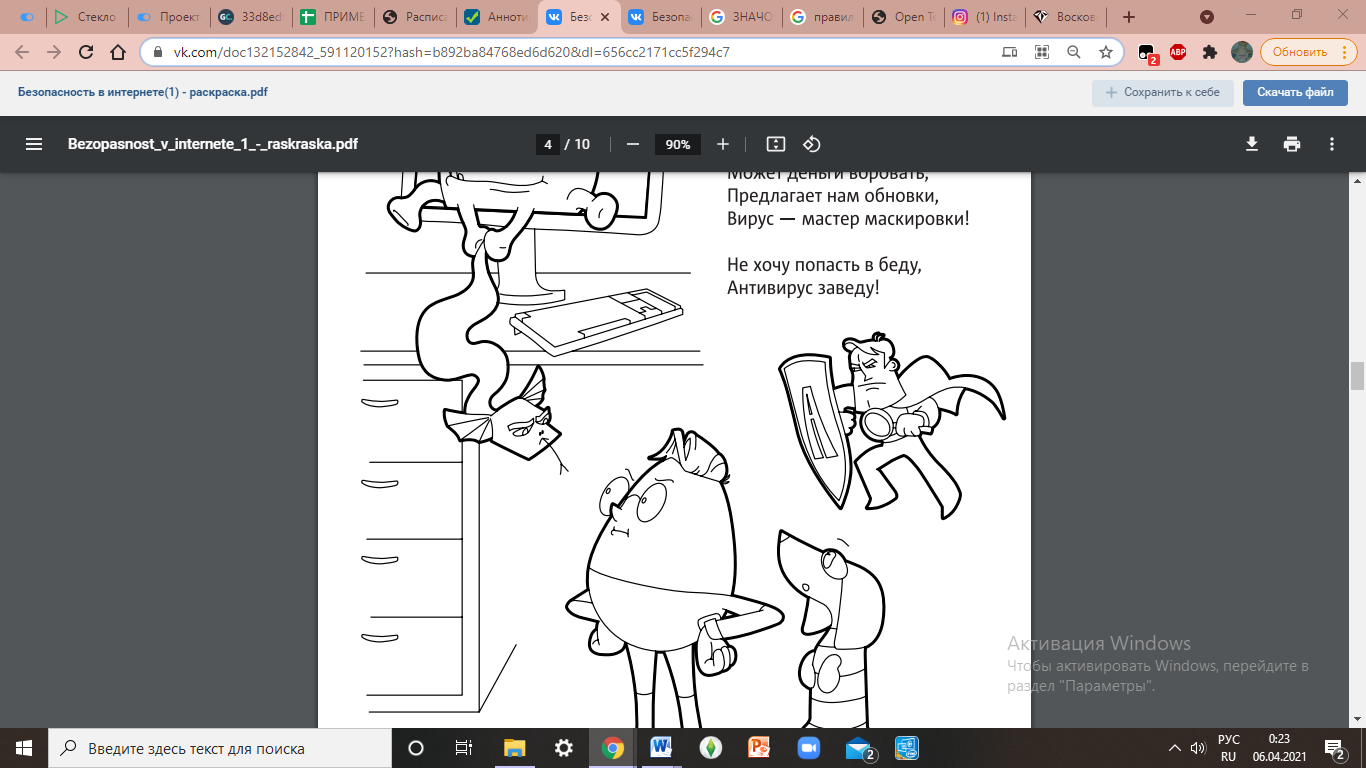Image resolution: width=1366 pixels, height=768 pixels.
Task: Click the AdBlock Plus extension icon
Action: click(1178, 52)
